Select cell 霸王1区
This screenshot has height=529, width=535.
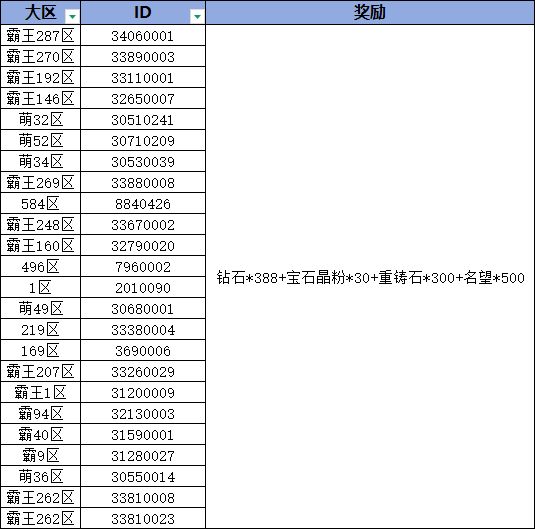click(41, 392)
